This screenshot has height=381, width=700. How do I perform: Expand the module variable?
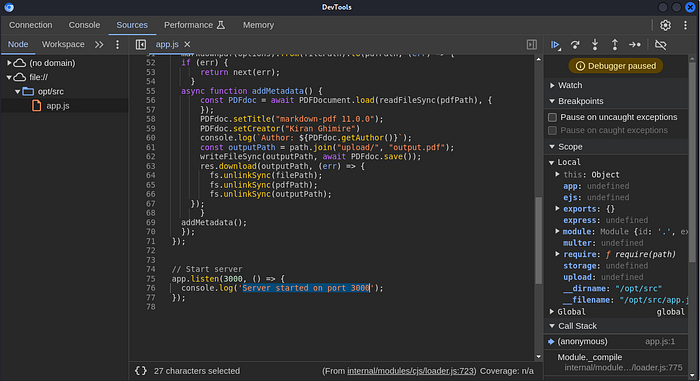point(557,231)
